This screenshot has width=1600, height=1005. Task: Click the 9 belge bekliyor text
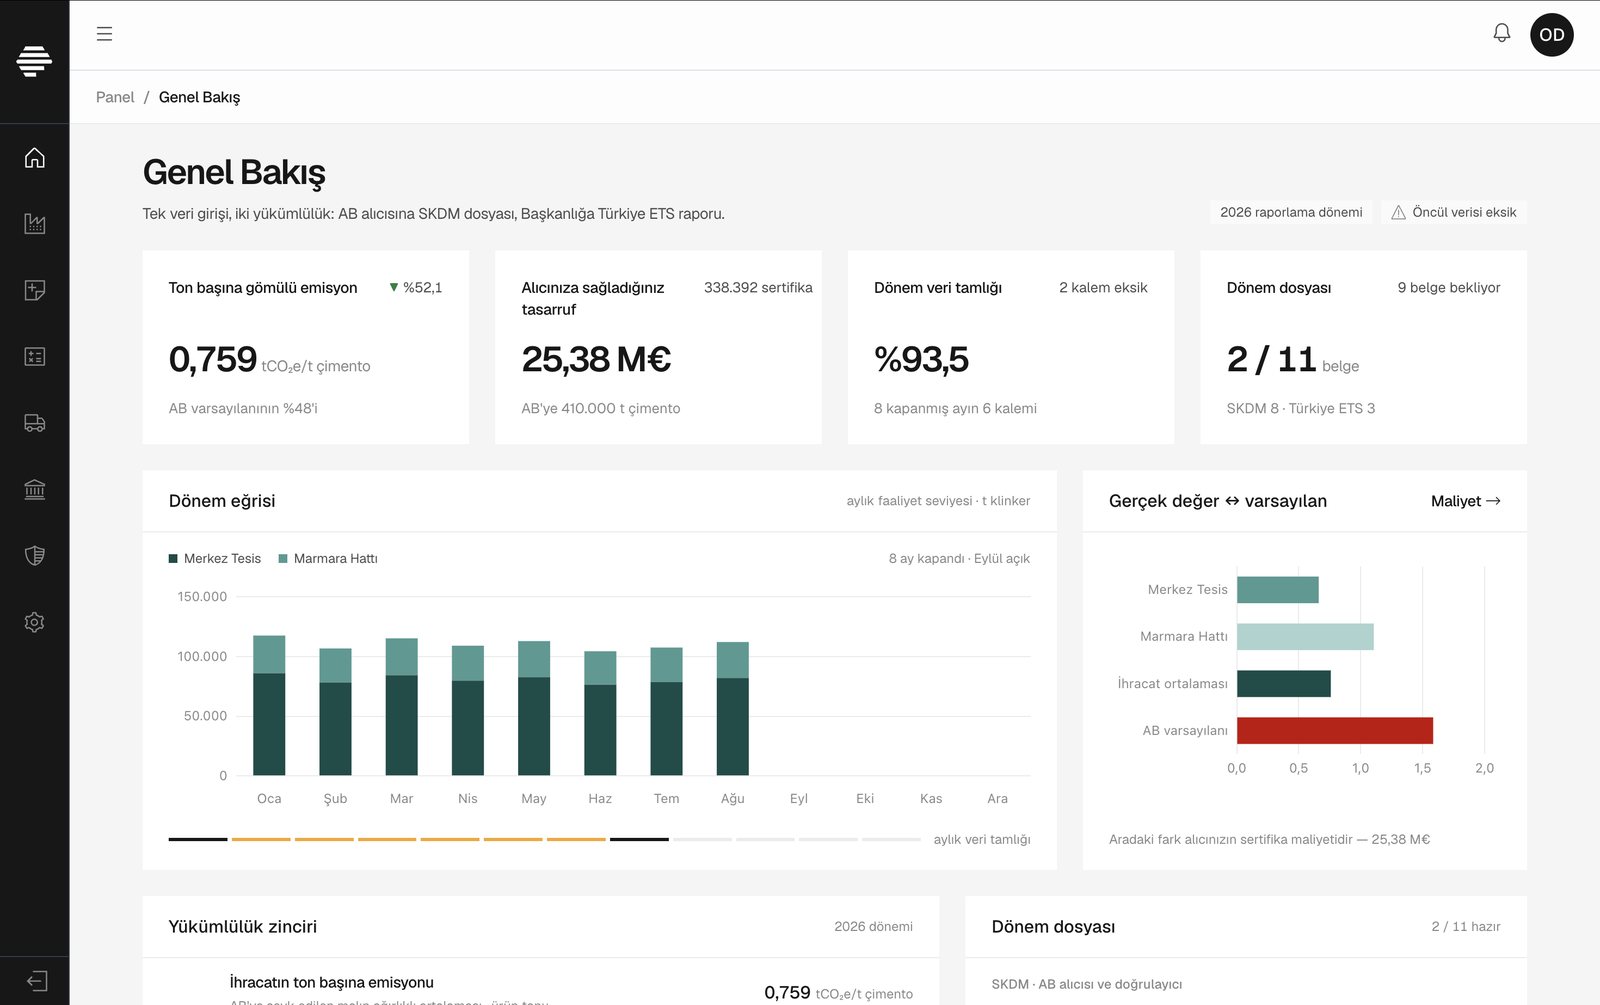[1449, 288]
